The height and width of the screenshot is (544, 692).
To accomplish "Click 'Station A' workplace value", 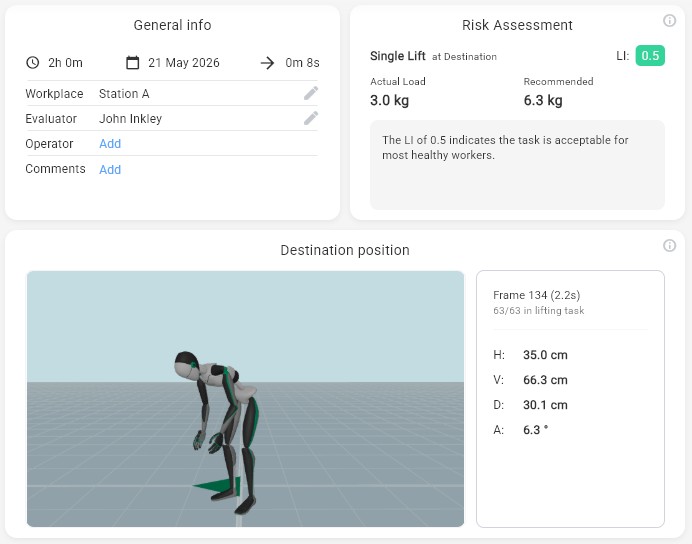I will (x=124, y=94).
